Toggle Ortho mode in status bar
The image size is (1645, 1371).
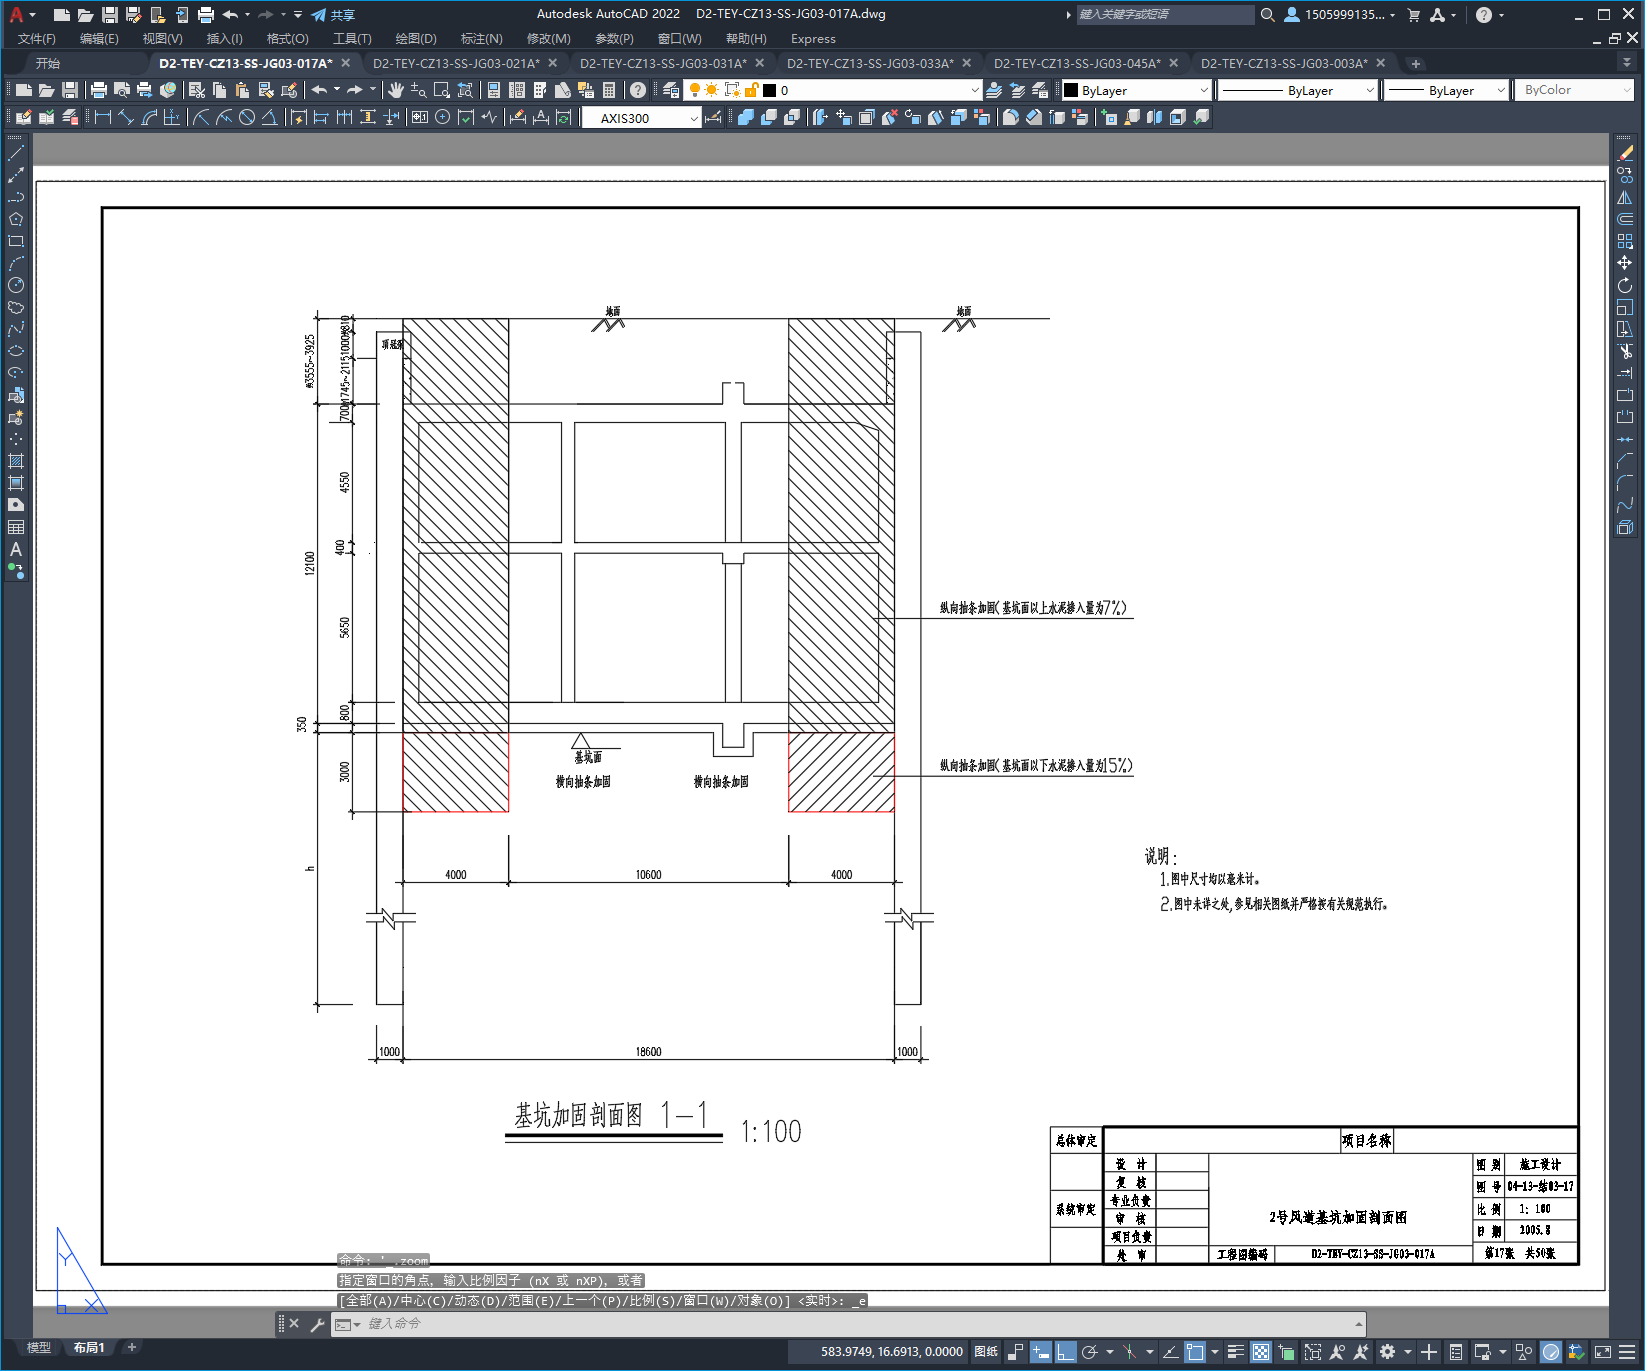tap(1066, 1352)
